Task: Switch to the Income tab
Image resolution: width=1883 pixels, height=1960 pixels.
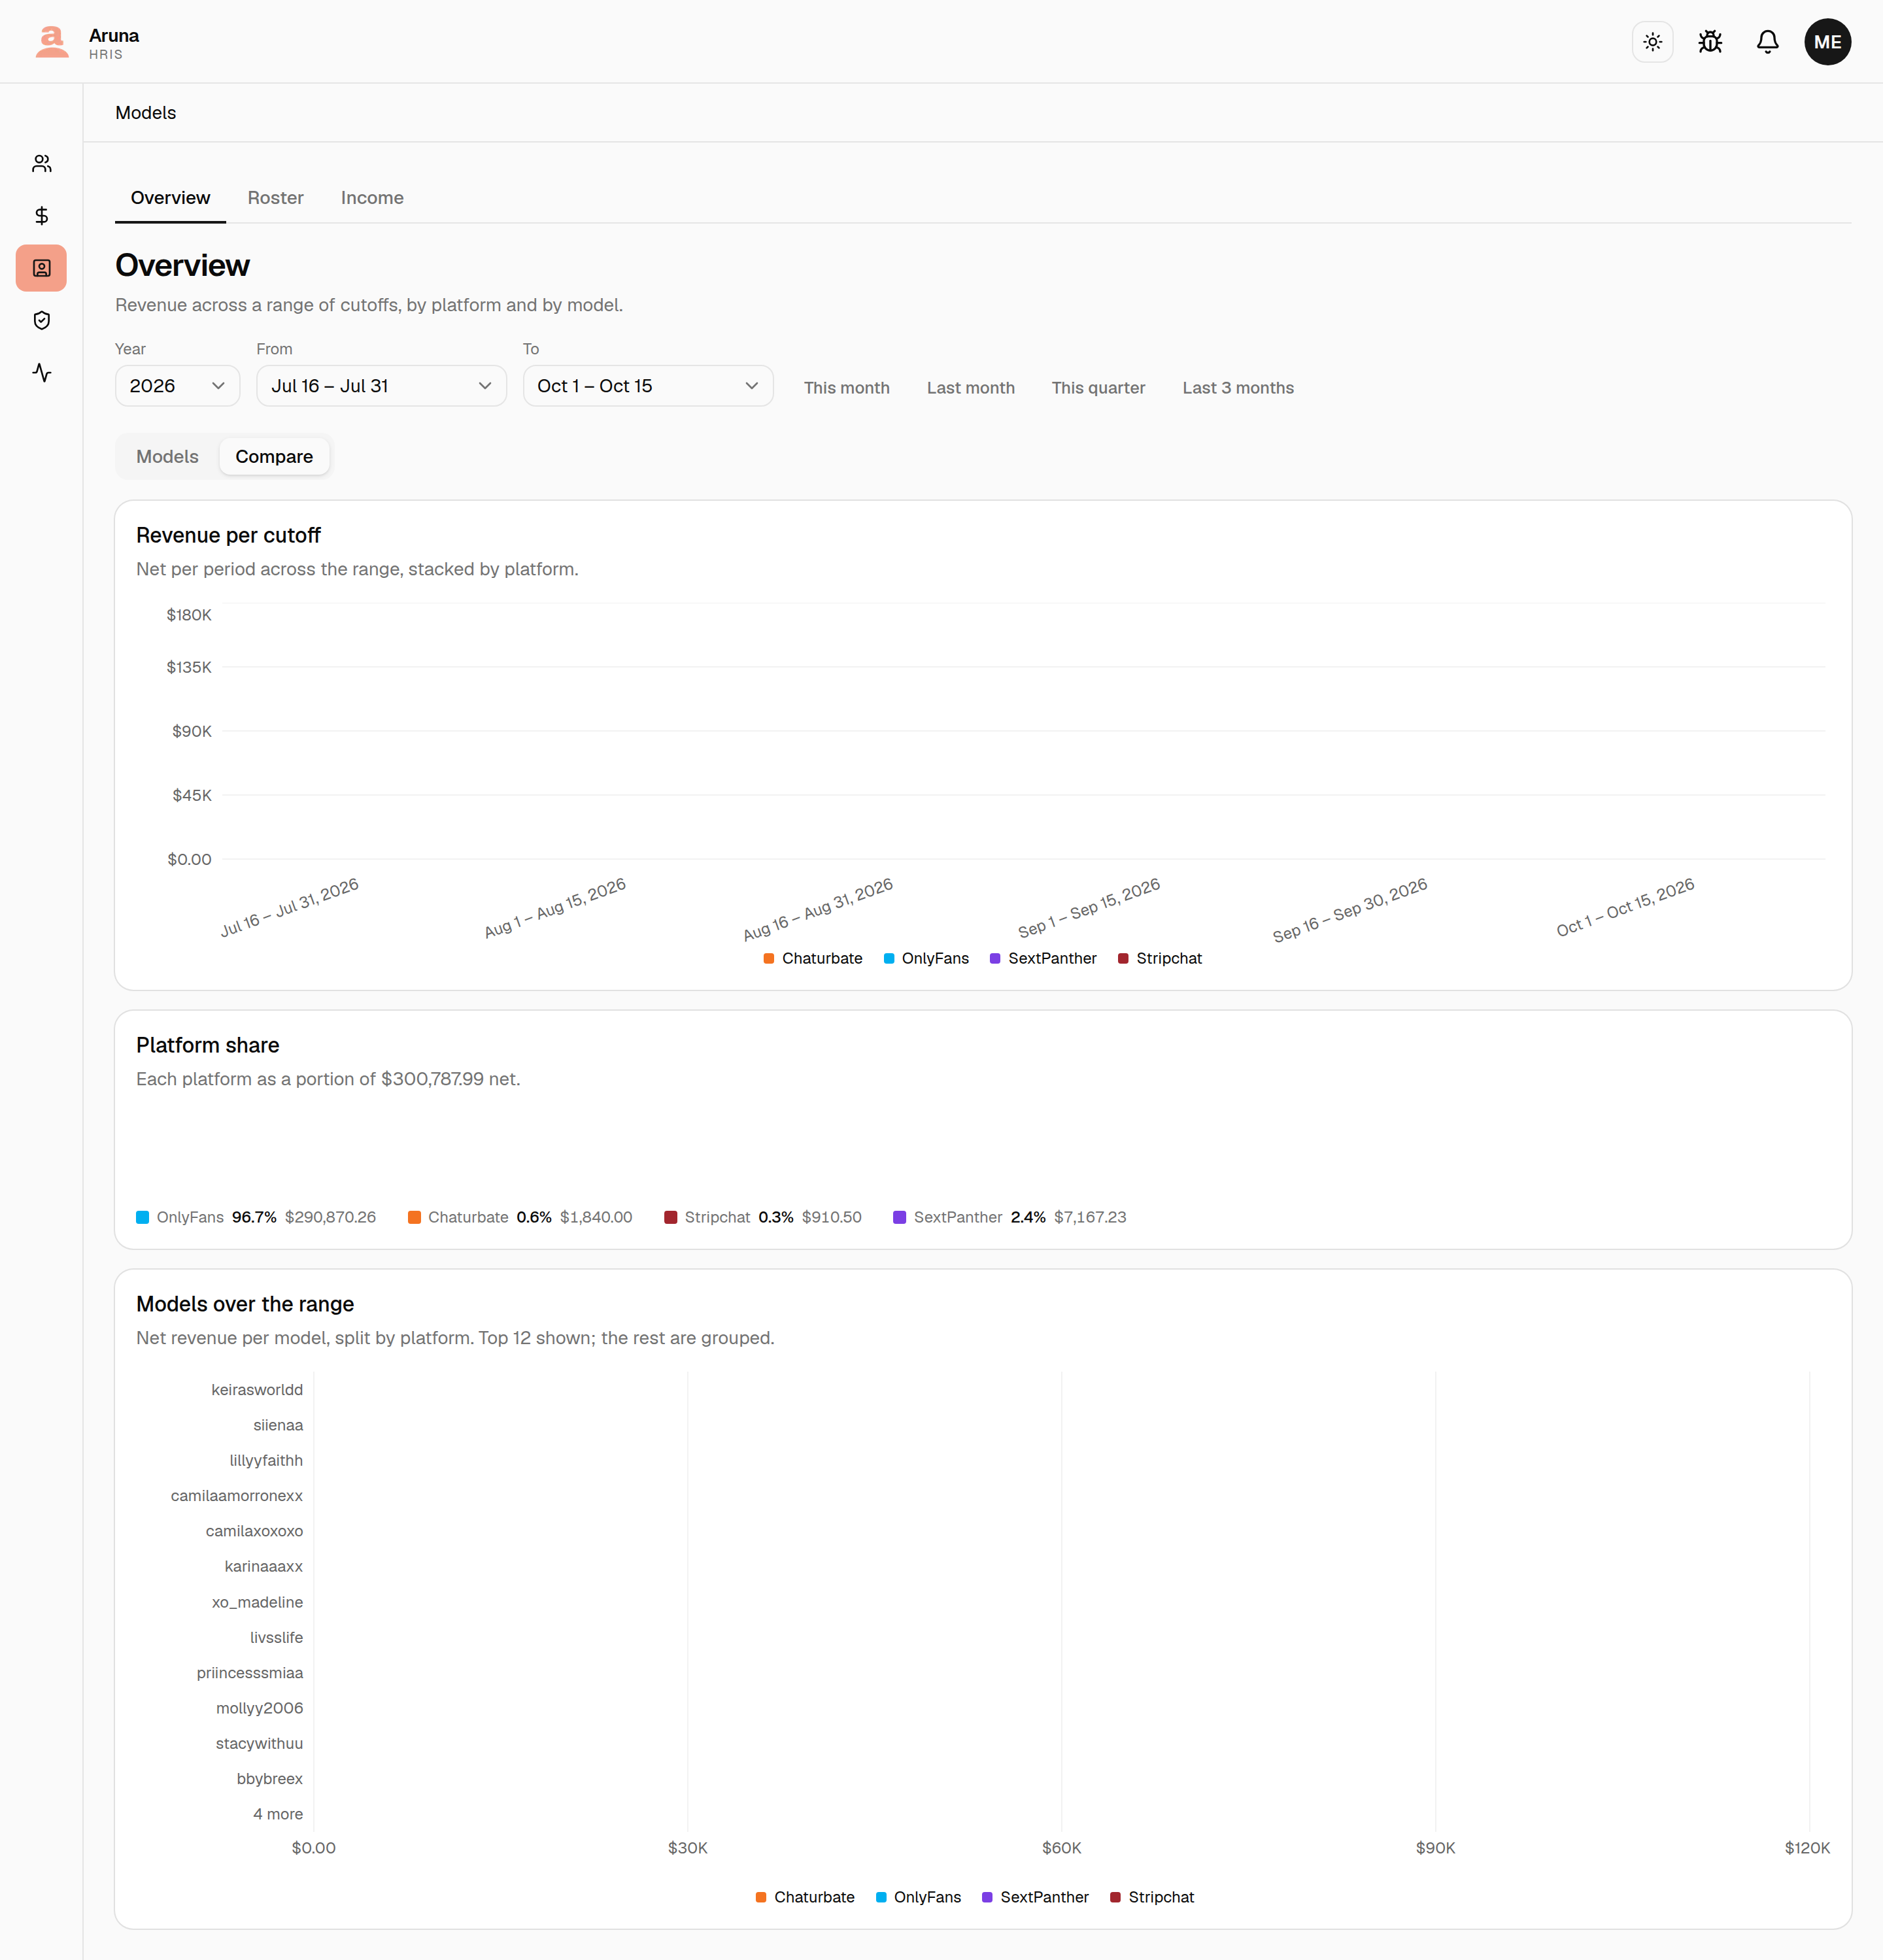Action: pos(372,198)
